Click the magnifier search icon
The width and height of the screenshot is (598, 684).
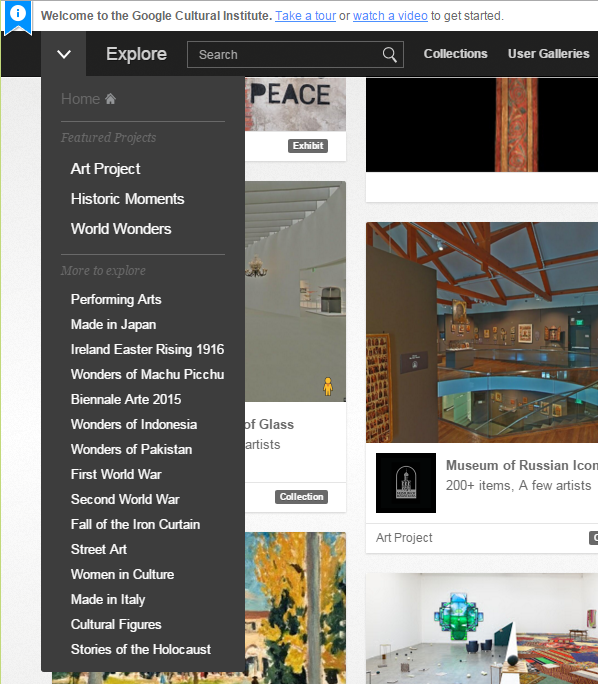(x=390, y=55)
